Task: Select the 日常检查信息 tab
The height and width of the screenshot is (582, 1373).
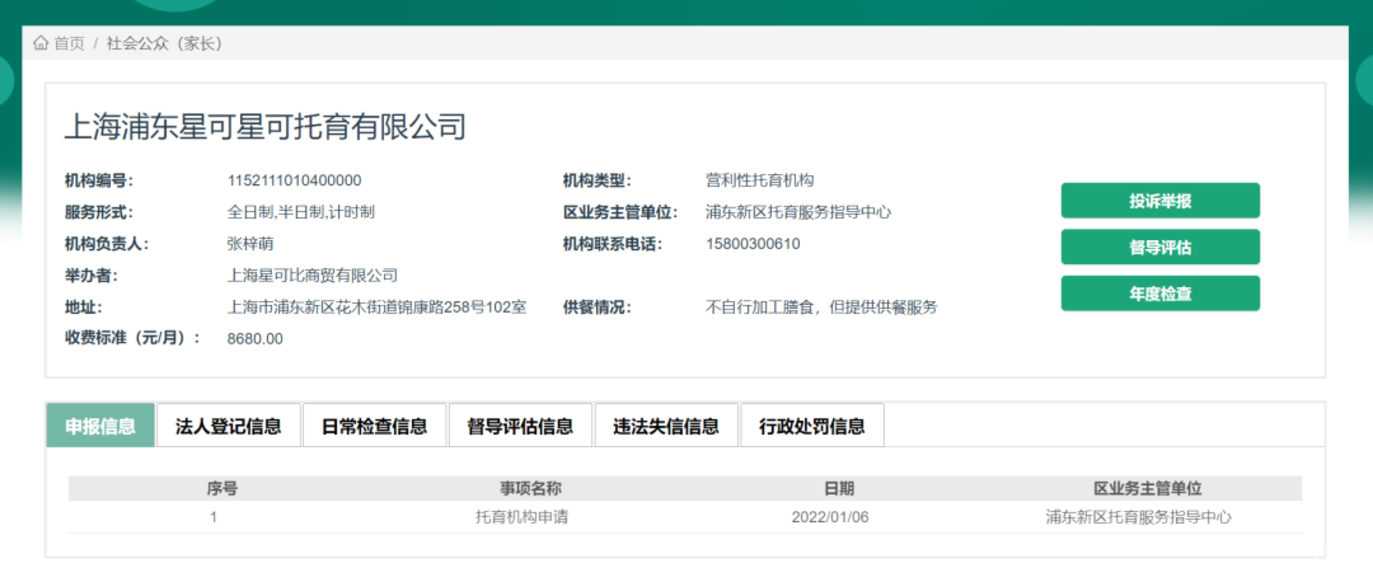Action: tap(374, 425)
